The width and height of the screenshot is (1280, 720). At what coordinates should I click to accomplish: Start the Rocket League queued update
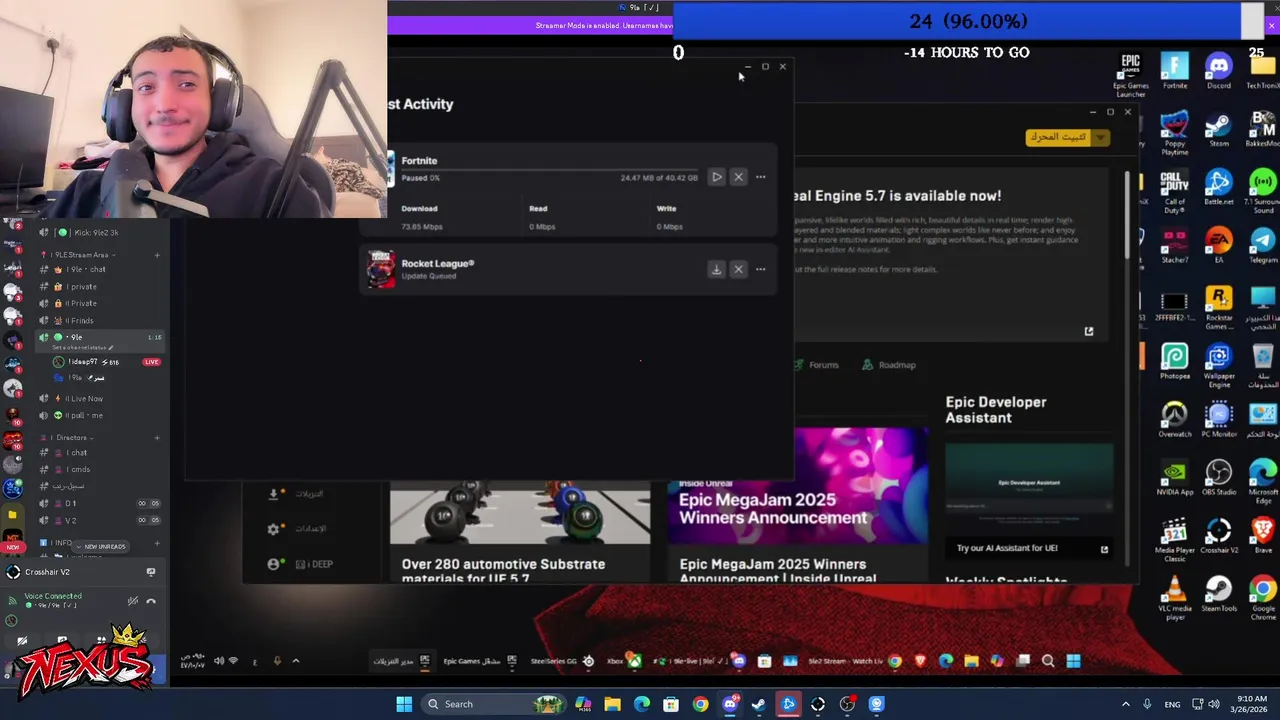click(716, 269)
